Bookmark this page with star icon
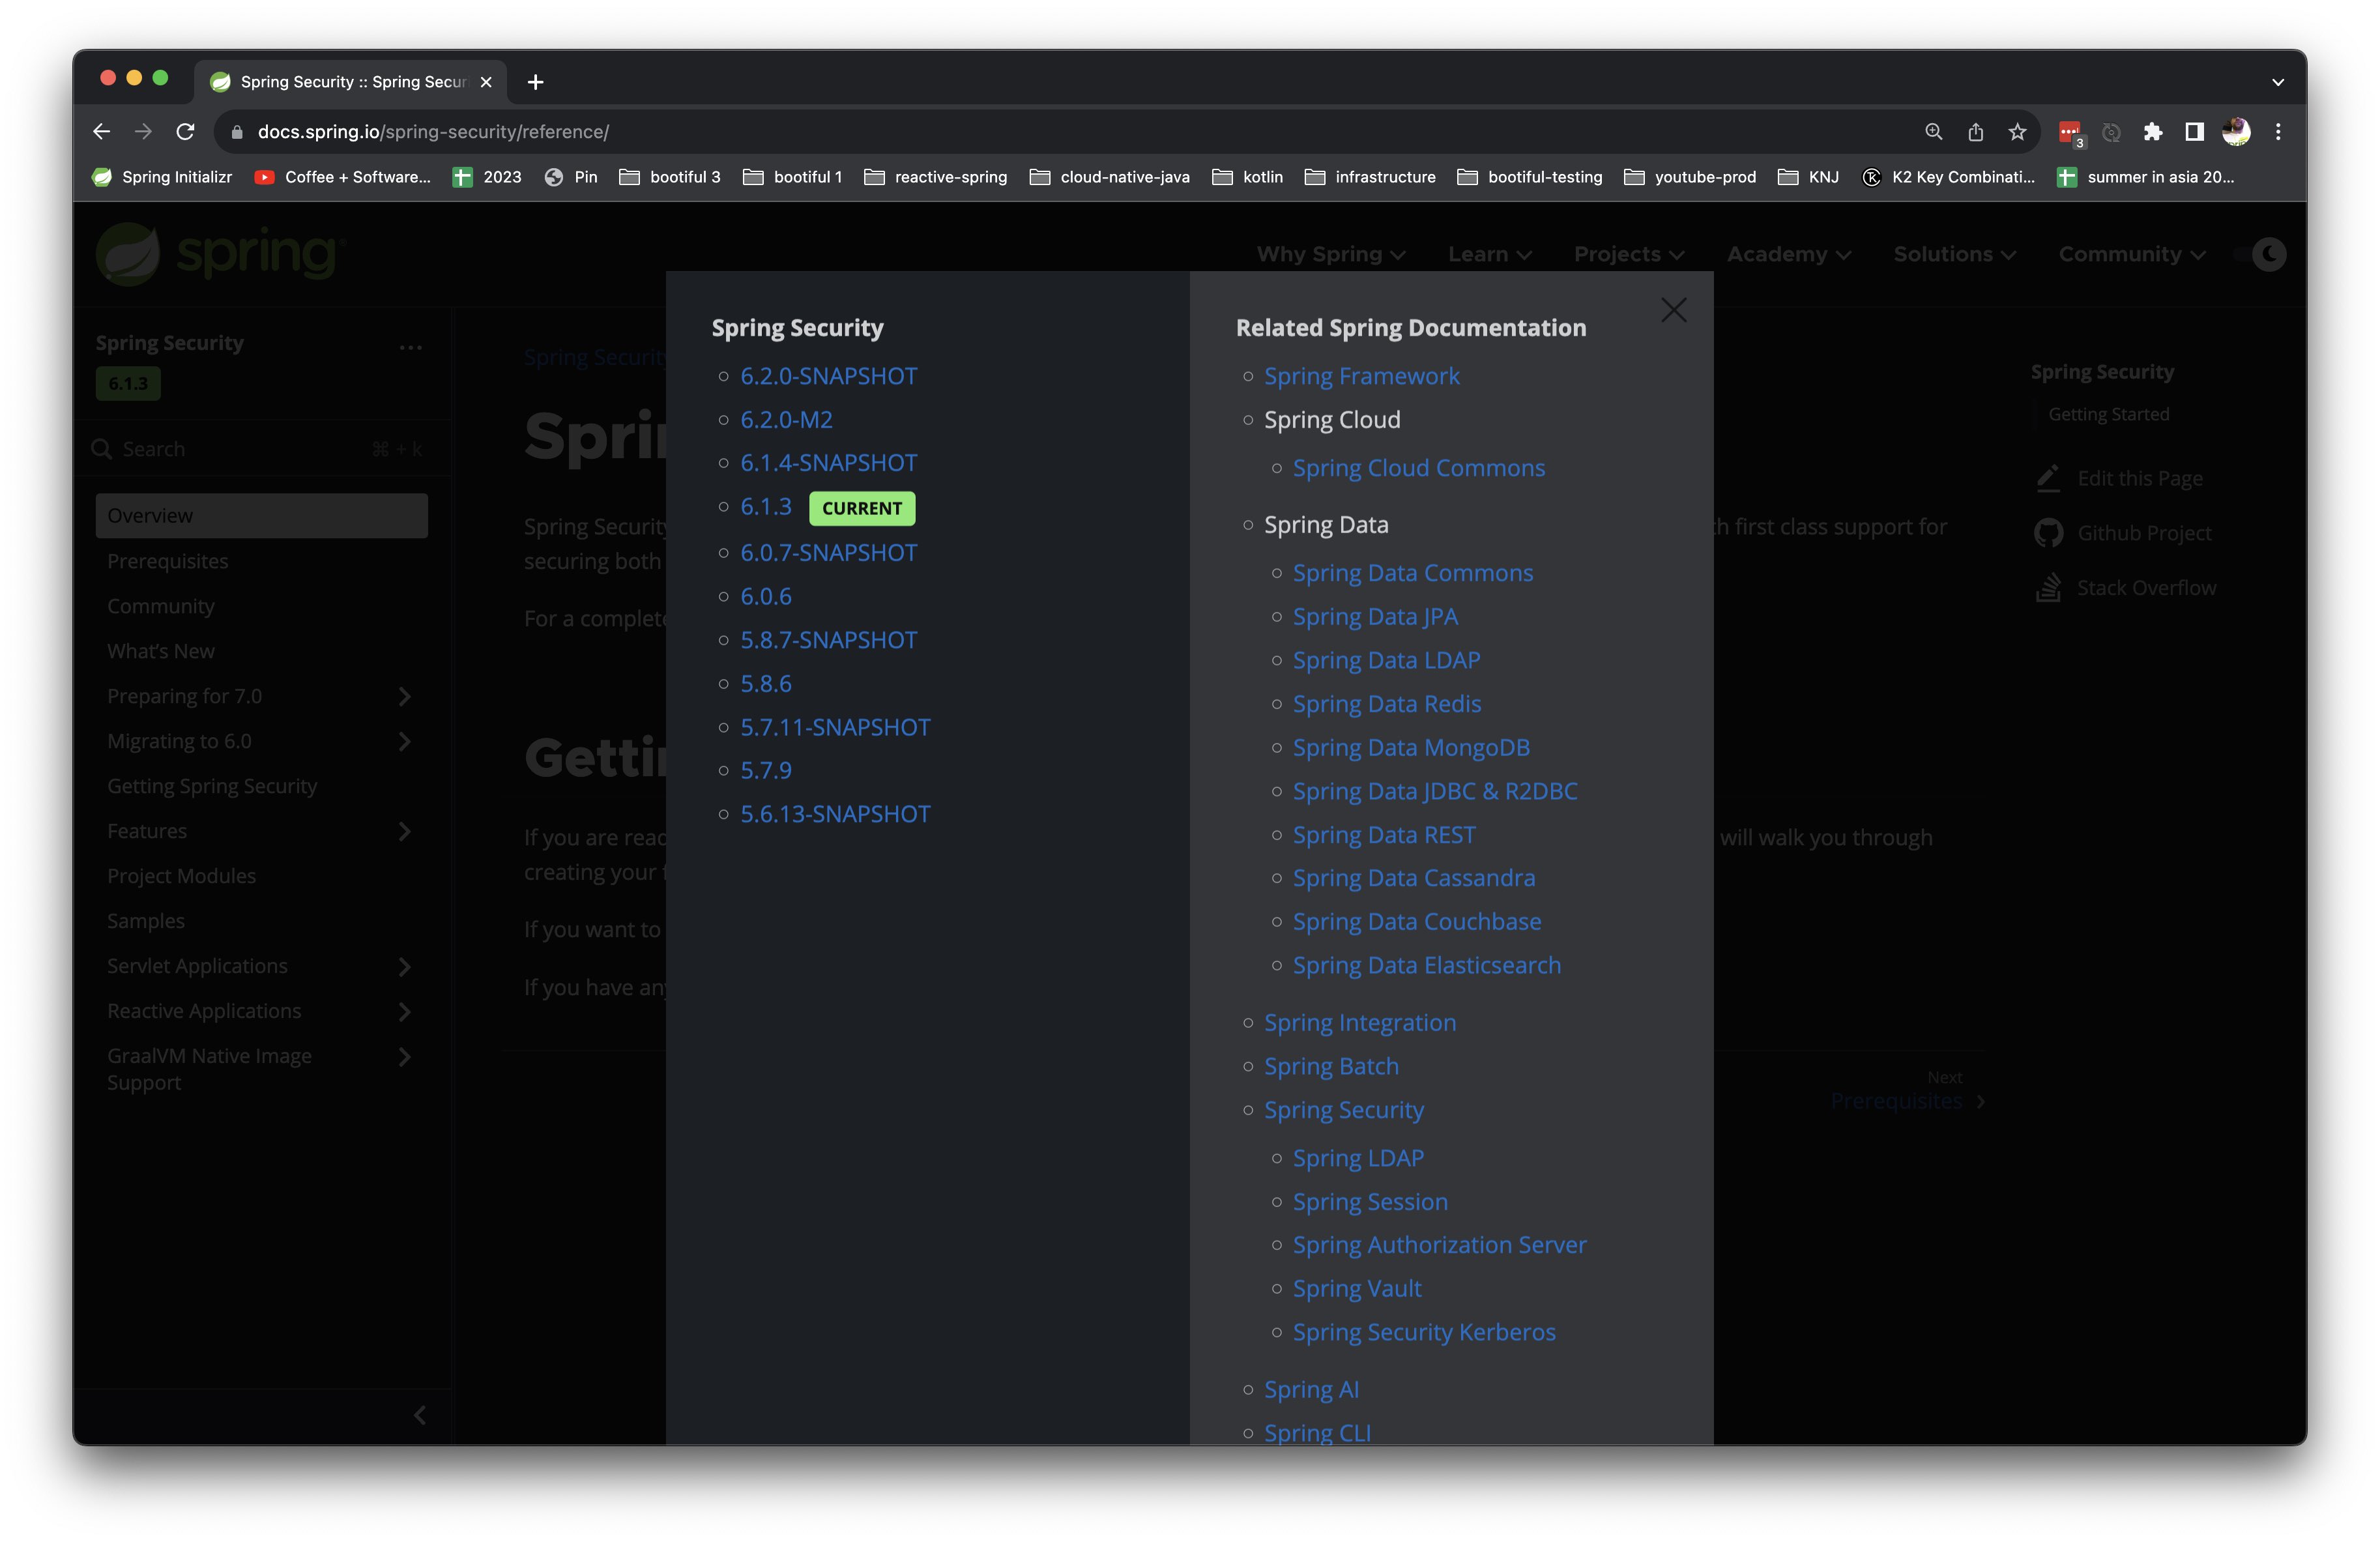Screen dimensions: 2380x1542 pos(2017,131)
